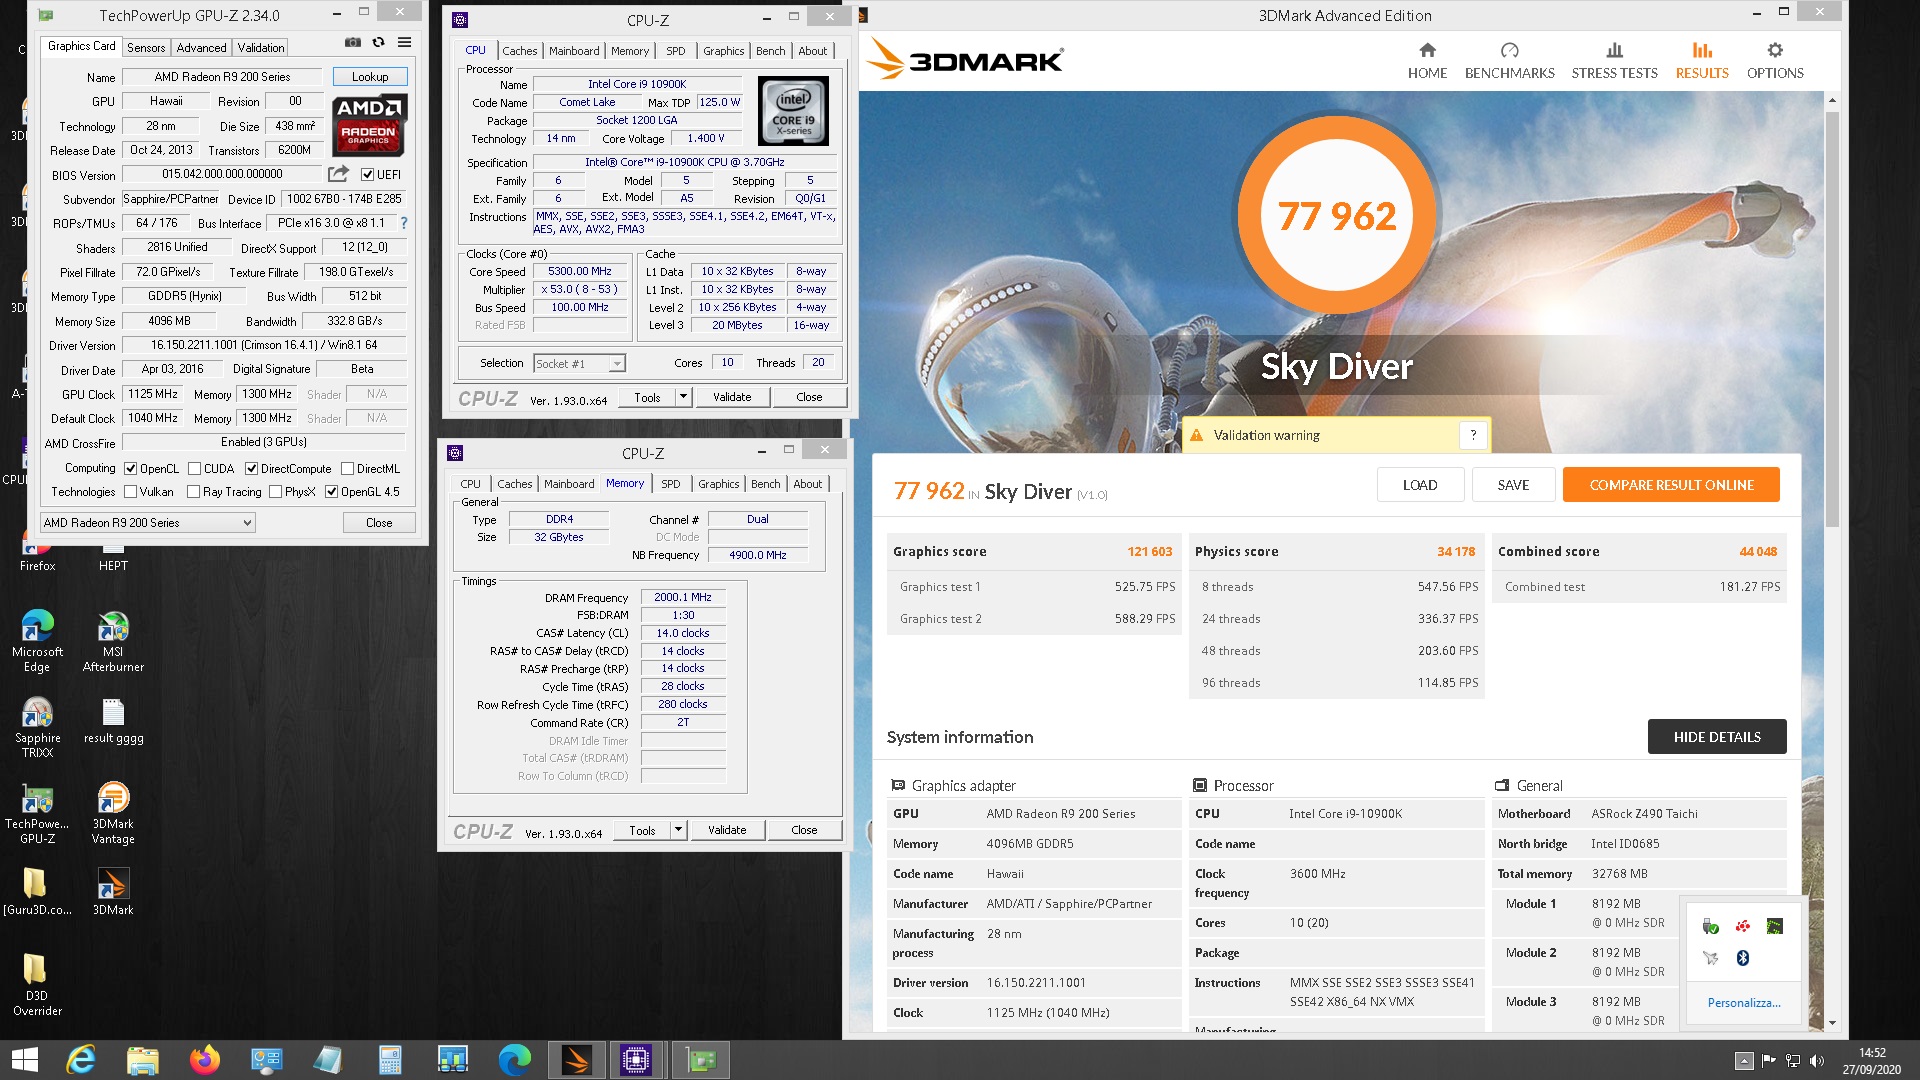Open Validation tab in GPU-Z
This screenshot has width=1920, height=1080.
(x=261, y=47)
